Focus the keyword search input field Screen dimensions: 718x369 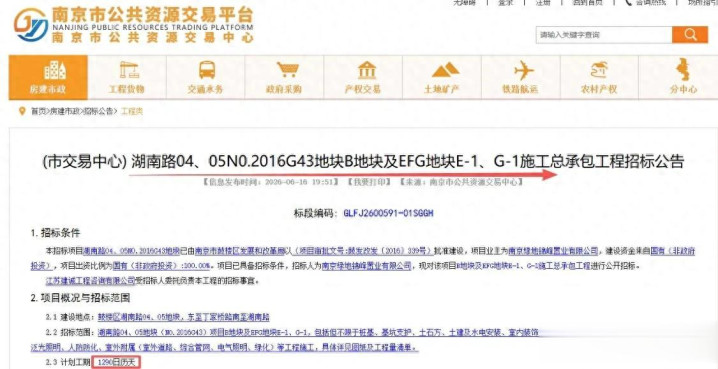coord(604,35)
